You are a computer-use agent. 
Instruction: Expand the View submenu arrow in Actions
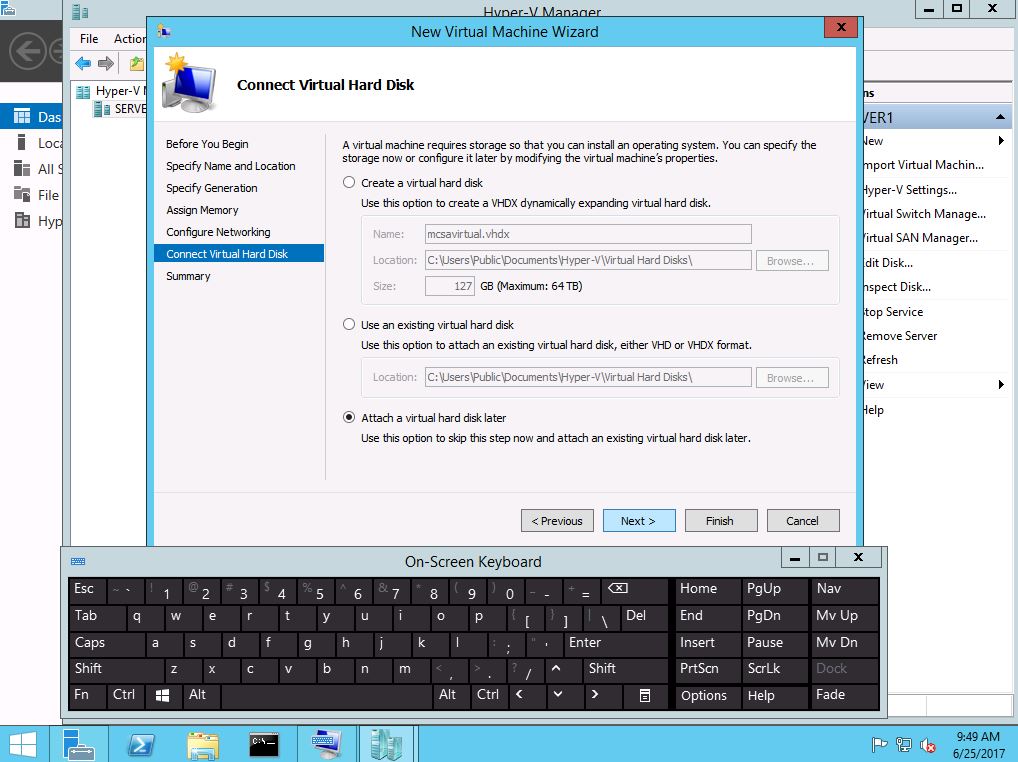(x=1001, y=385)
